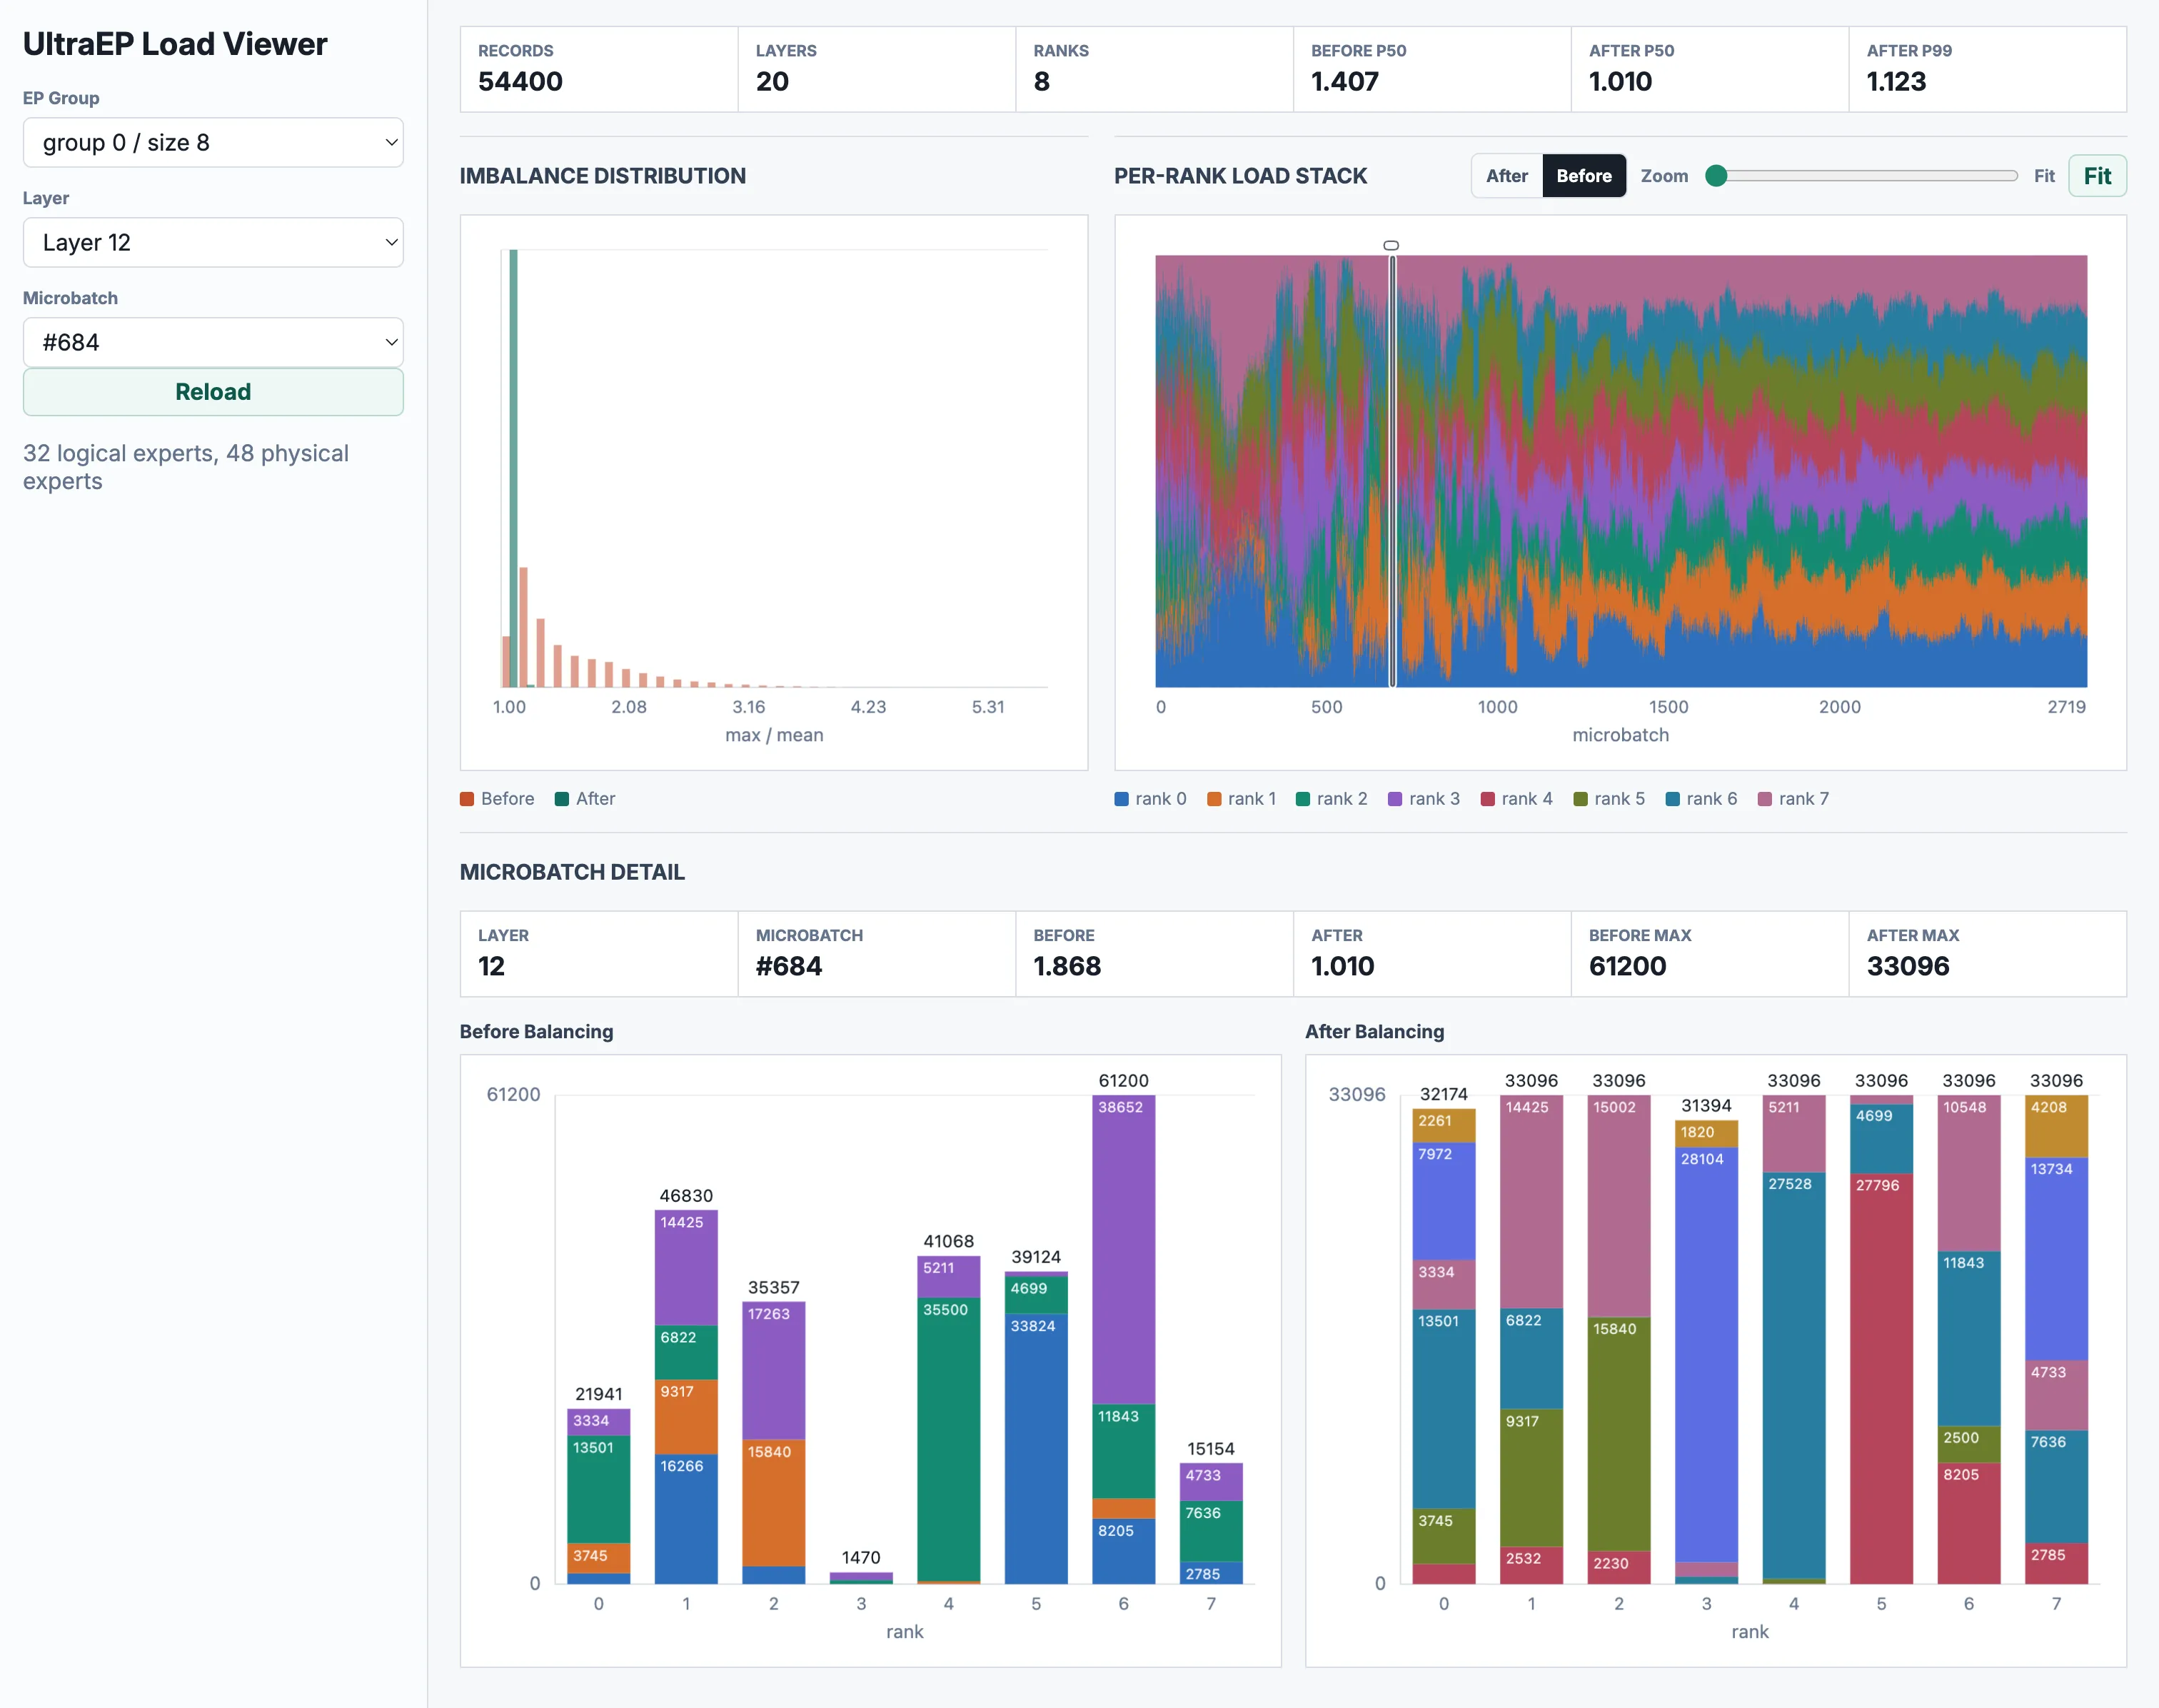Image resolution: width=2159 pixels, height=1708 pixels.
Task: Click the Reload button
Action: pos(213,392)
